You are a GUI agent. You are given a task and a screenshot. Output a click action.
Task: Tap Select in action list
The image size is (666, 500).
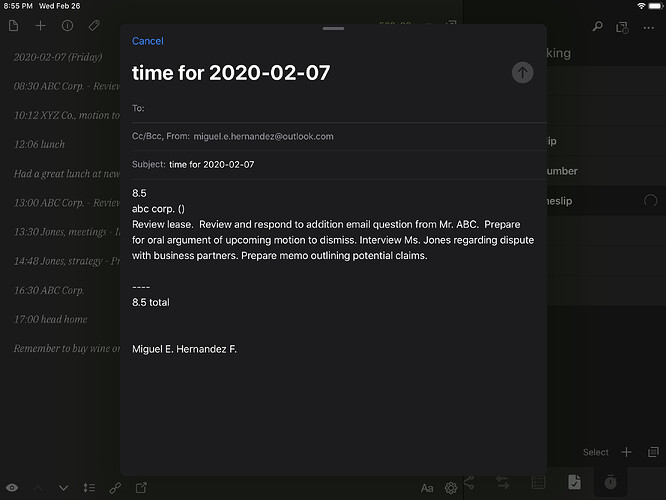(x=595, y=452)
